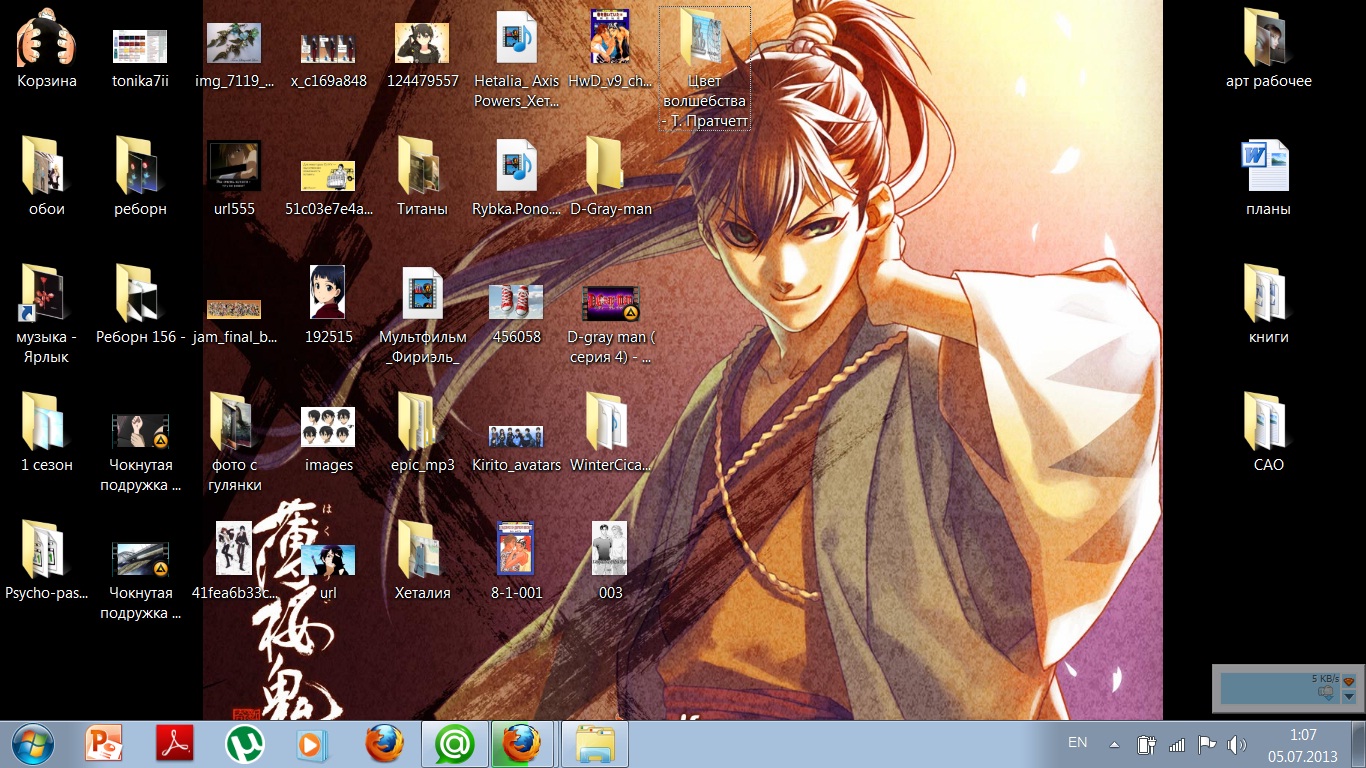Screen dimensions: 1366x768
Task: Open Windows Explorer from the taskbar
Action: click(x=595, y=744)
